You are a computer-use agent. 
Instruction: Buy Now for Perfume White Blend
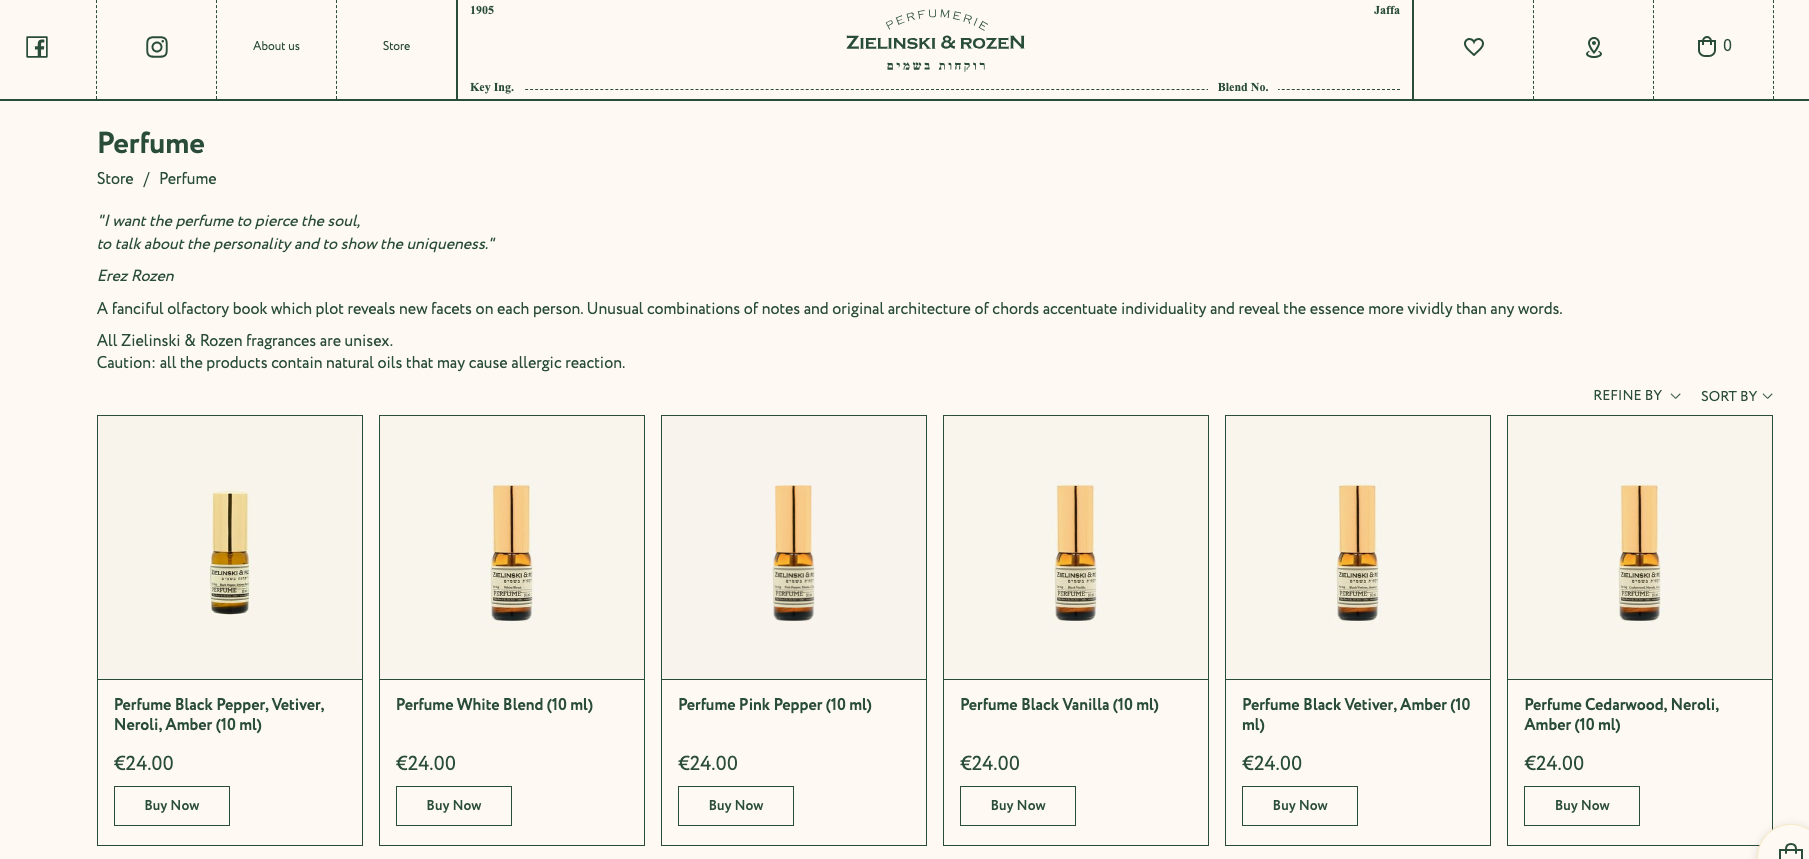(453, 805)
